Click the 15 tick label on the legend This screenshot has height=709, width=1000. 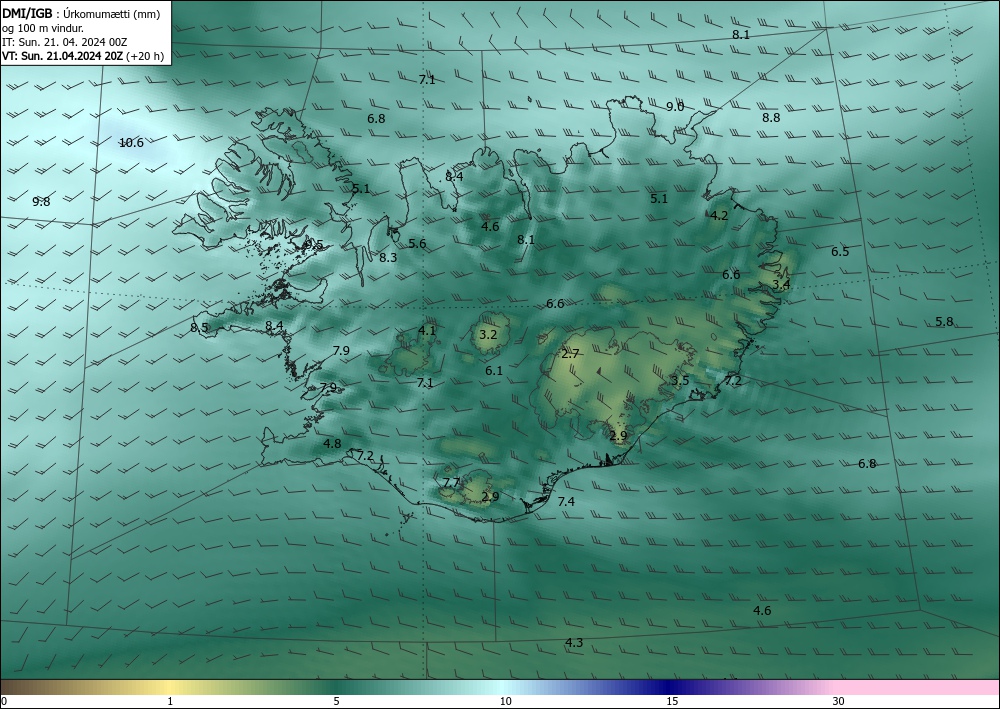tap(672, 702)
